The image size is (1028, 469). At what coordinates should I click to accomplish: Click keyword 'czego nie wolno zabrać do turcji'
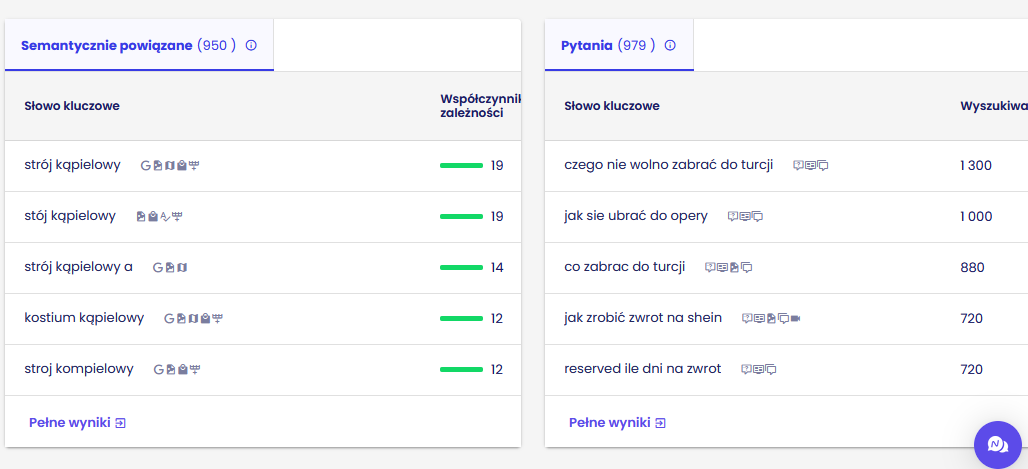(669, 165)
